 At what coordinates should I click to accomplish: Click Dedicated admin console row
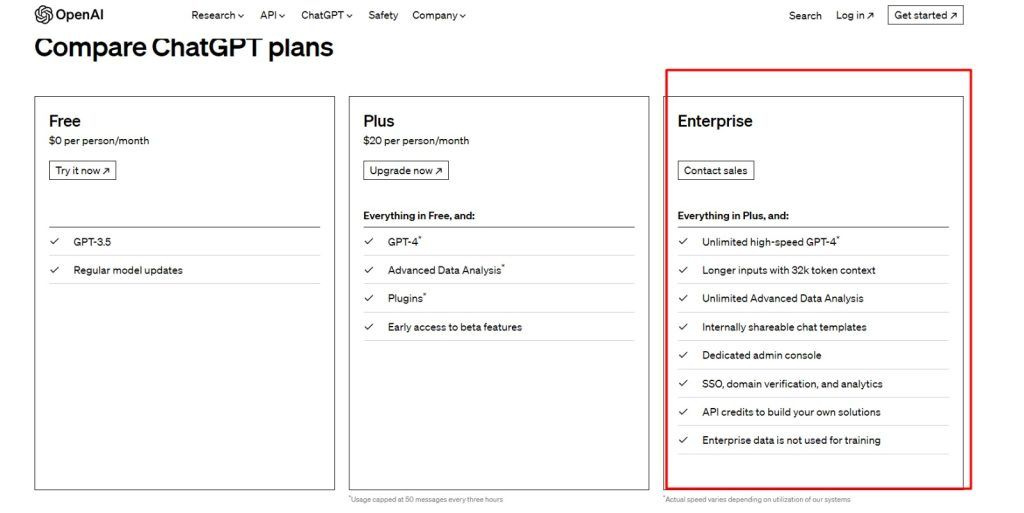[813, 355]
